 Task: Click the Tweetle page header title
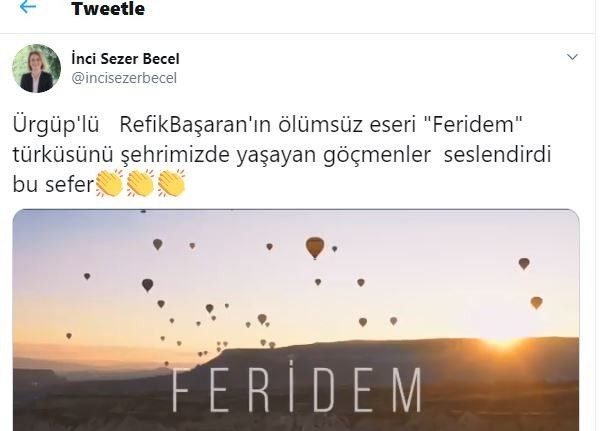pyautogui.click(x=108, y=8)
